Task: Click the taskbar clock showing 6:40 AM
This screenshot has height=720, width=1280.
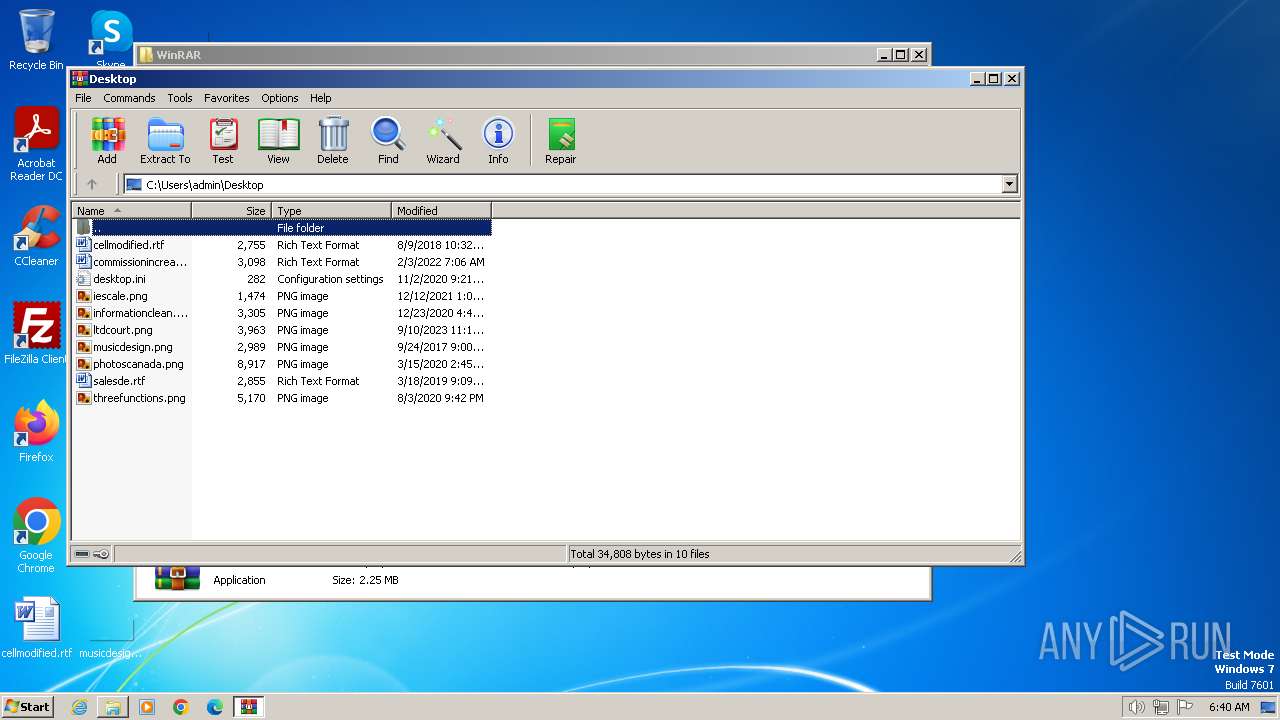Action: (1229, 707)
